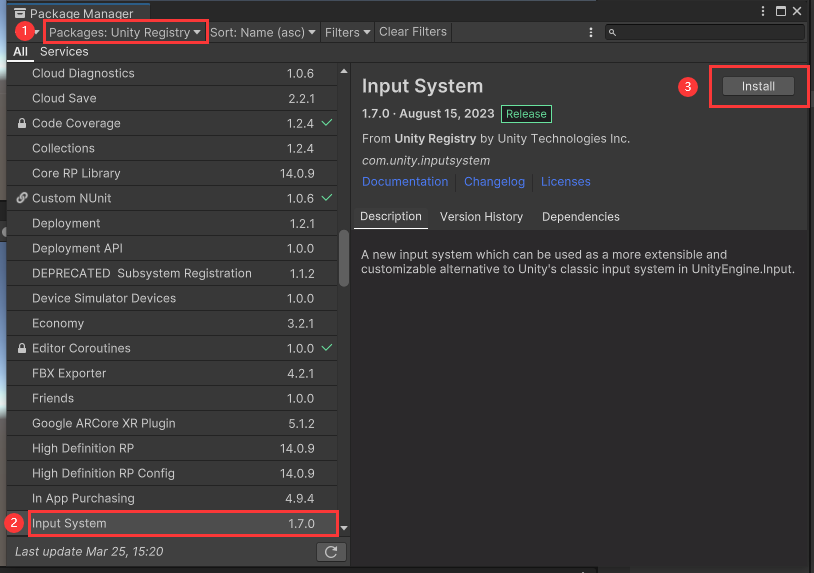The height and width of the screenshot is (573, 814).
Task: Click the package list scrollbar thumb
Action: tap(344, 258)
